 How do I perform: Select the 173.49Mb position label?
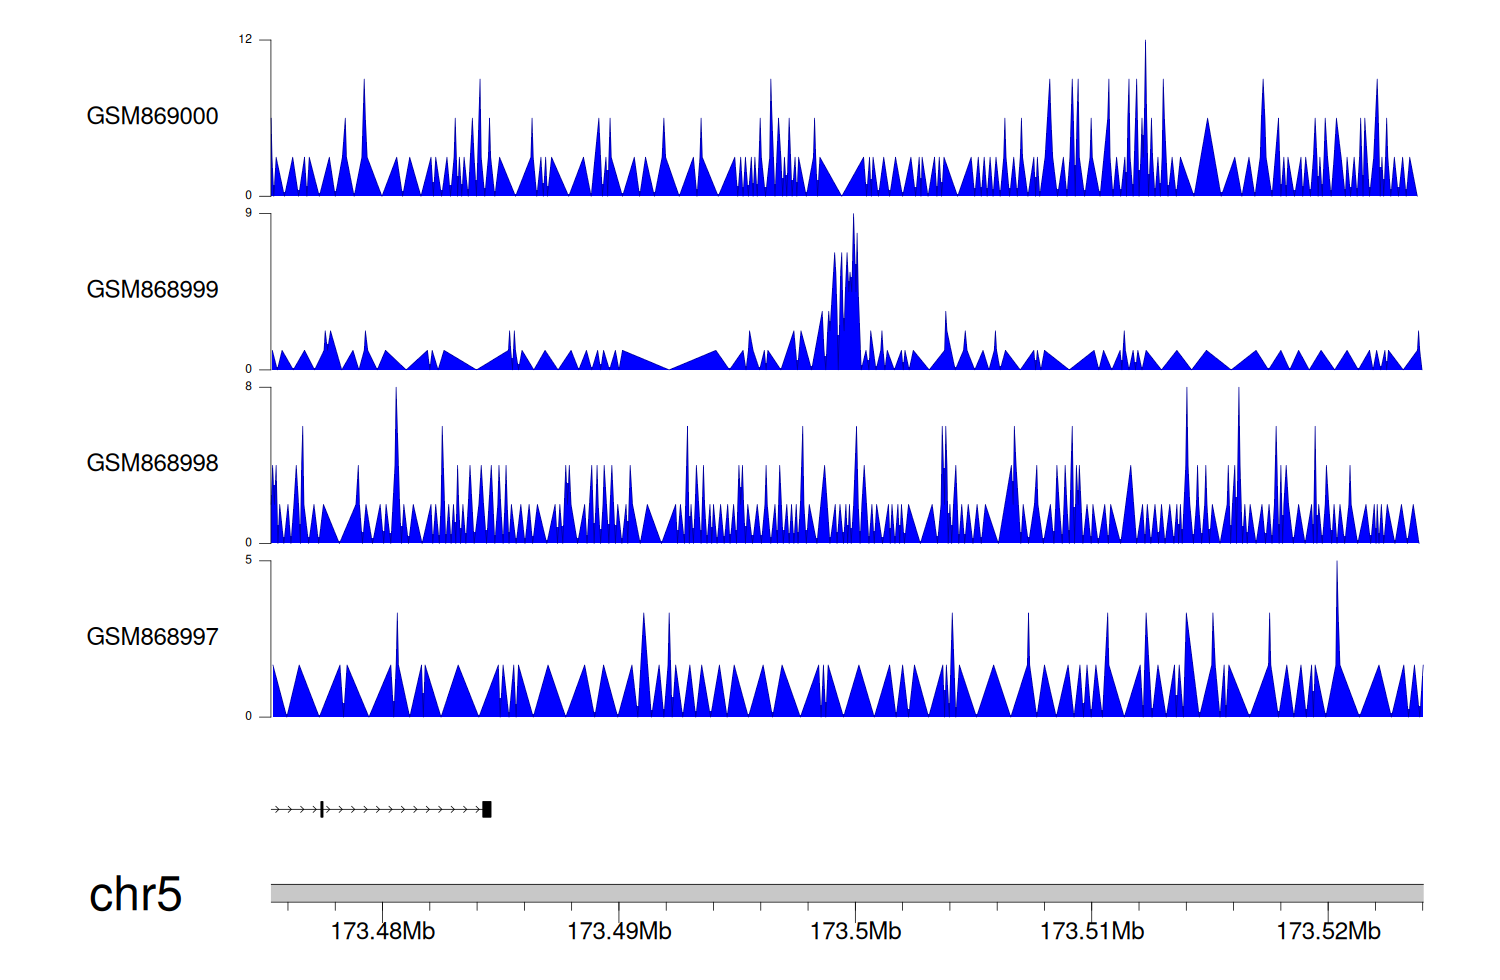(619, 932)
